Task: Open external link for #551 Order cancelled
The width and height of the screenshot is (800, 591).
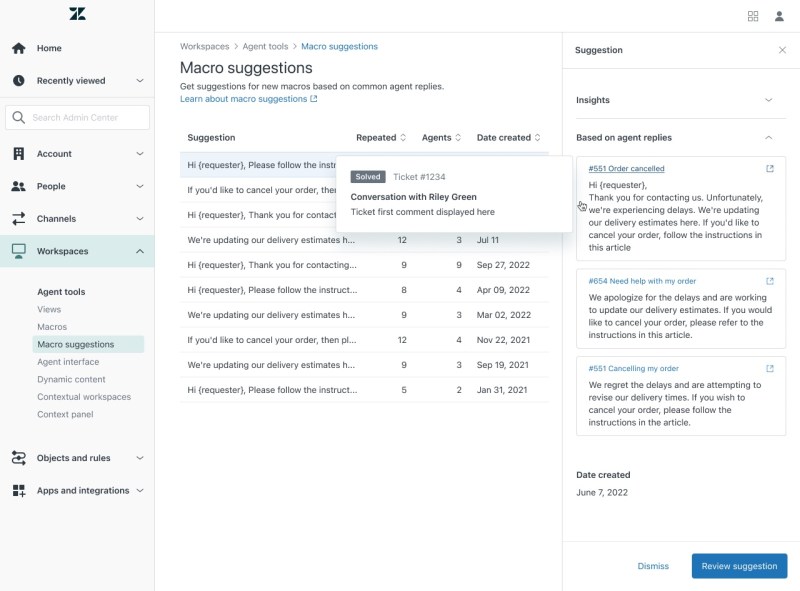Action: pyautogui.click(x=769, y=169)
